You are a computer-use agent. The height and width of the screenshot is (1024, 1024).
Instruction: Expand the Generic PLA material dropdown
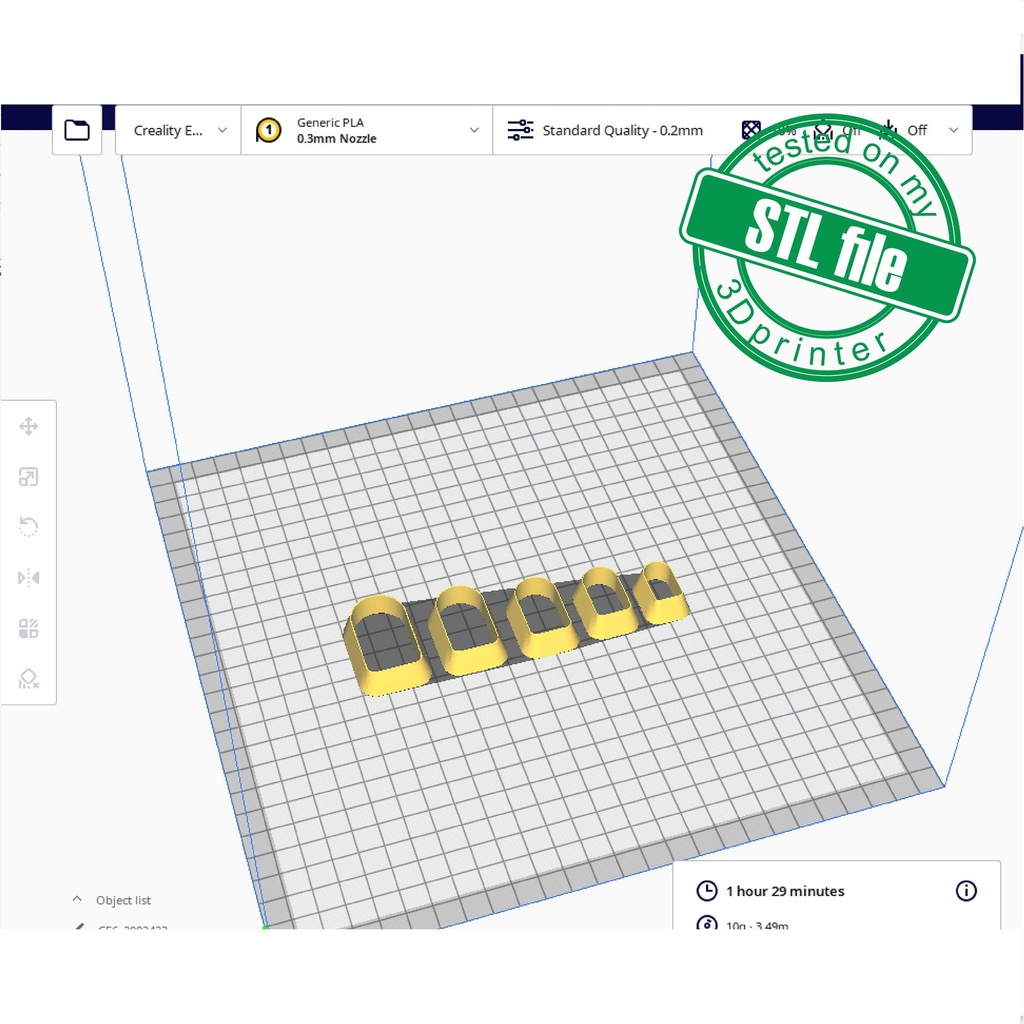[x=473, y=130]
